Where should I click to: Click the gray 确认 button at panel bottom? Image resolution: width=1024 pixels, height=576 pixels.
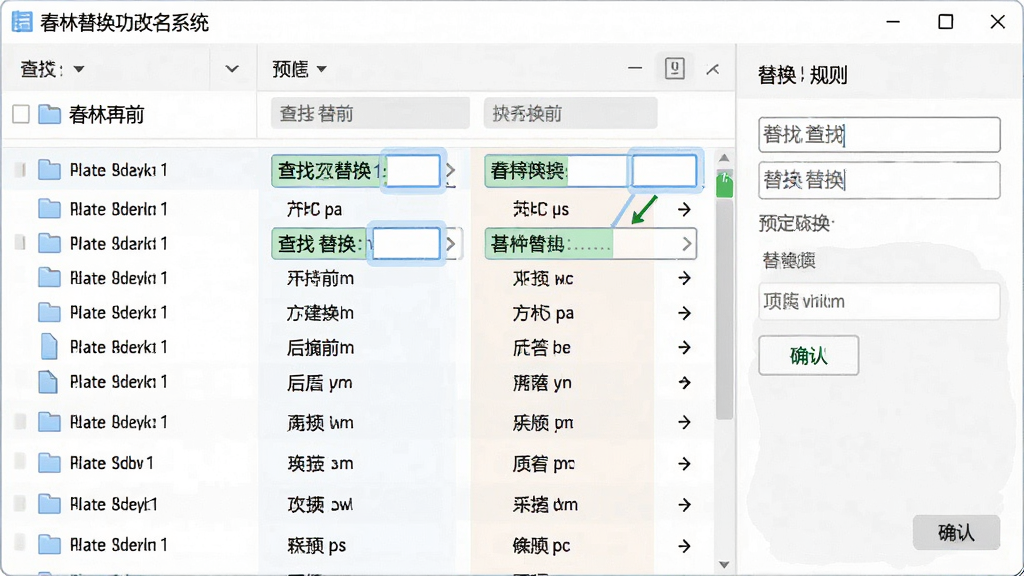pos(956,532)
